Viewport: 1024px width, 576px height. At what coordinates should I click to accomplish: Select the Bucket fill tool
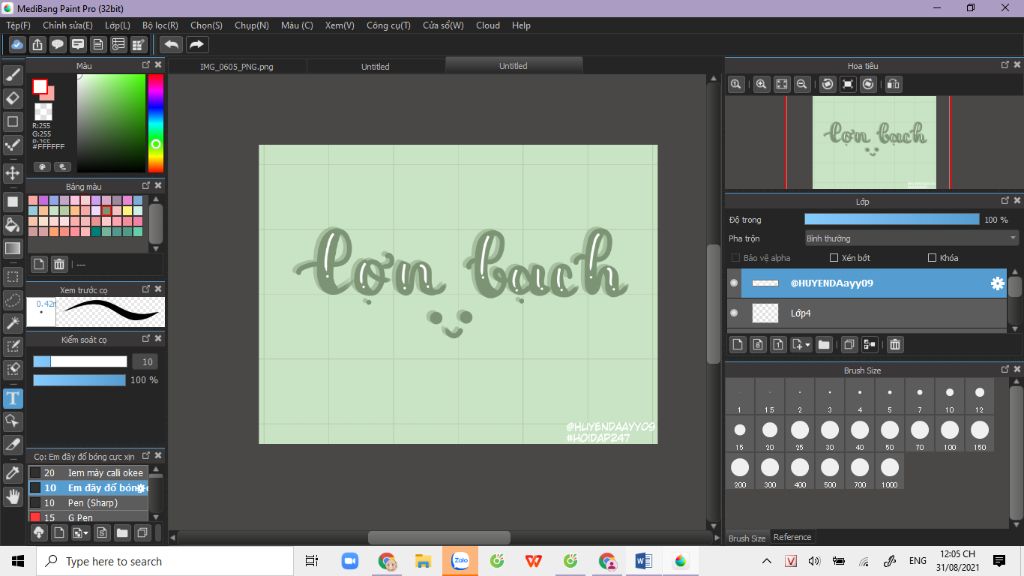tap(12, 225)
